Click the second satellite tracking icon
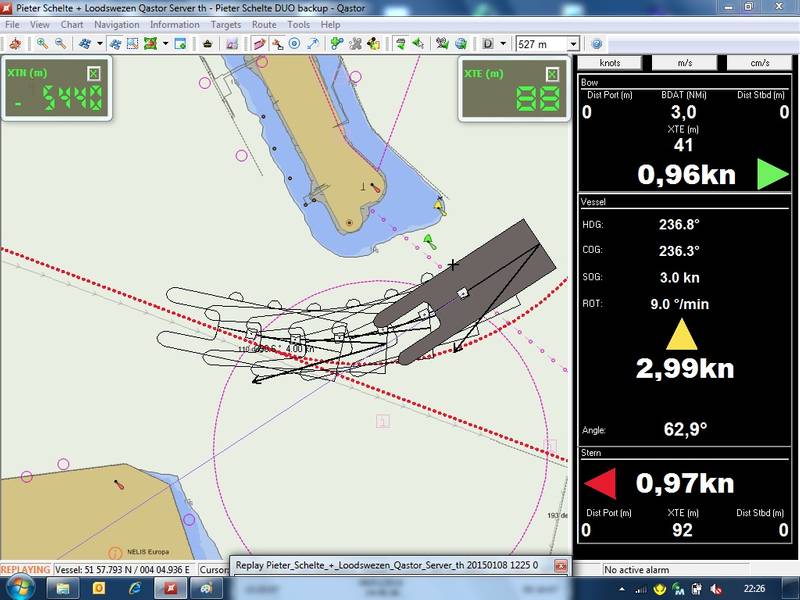Image resolution: width=800 pixels, height=600 pixels. [x=115, y=44]
